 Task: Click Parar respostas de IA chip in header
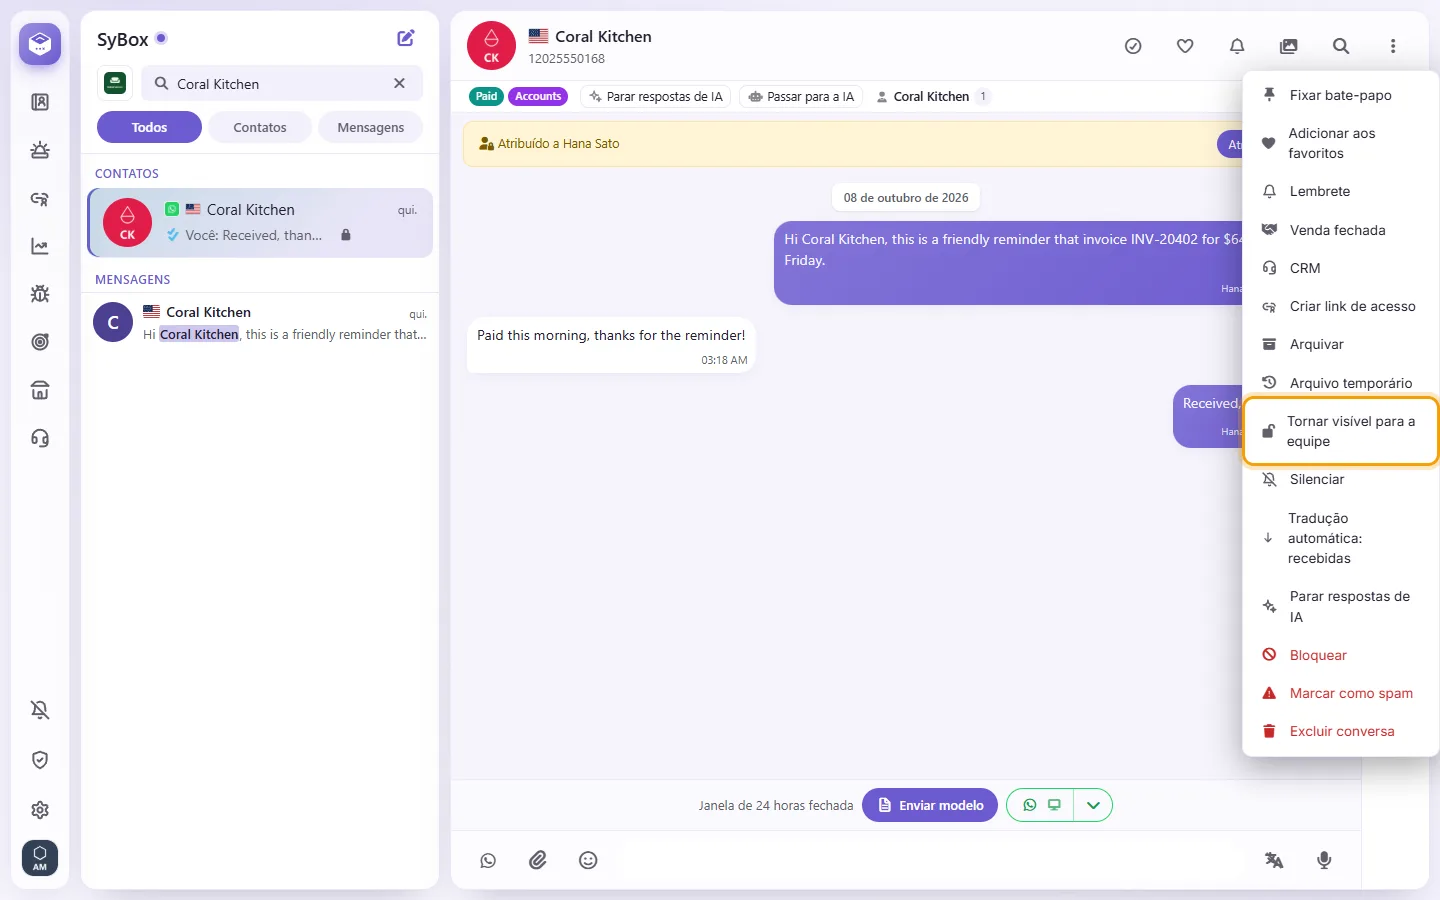(x=656, y=97)
